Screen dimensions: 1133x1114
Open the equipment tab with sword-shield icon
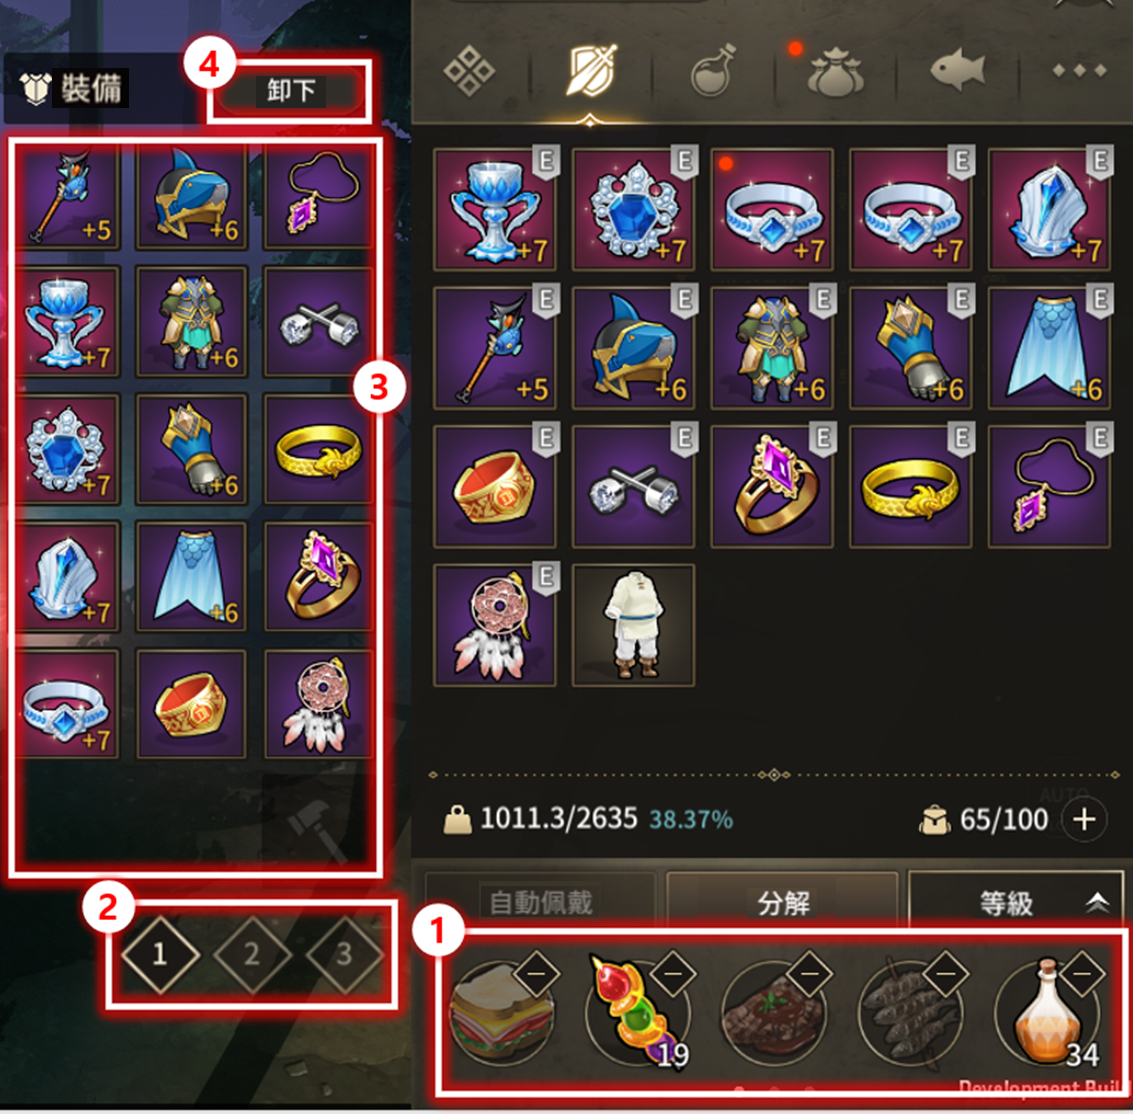point(590,71)
